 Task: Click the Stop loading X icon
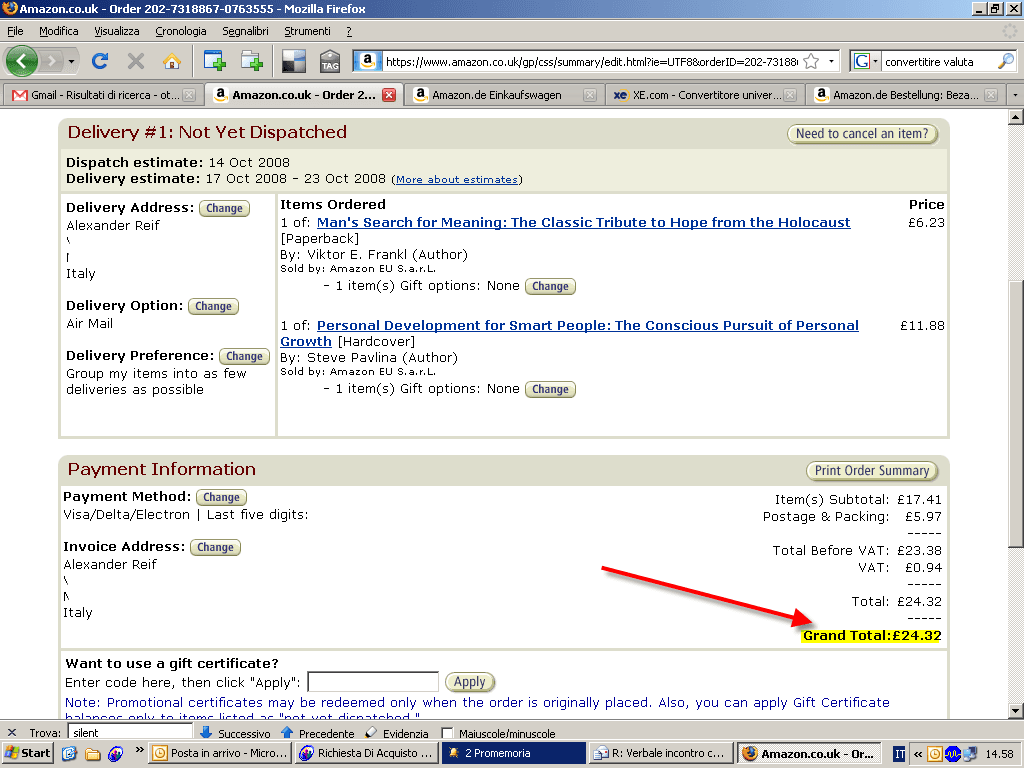(x=136, y=61)
